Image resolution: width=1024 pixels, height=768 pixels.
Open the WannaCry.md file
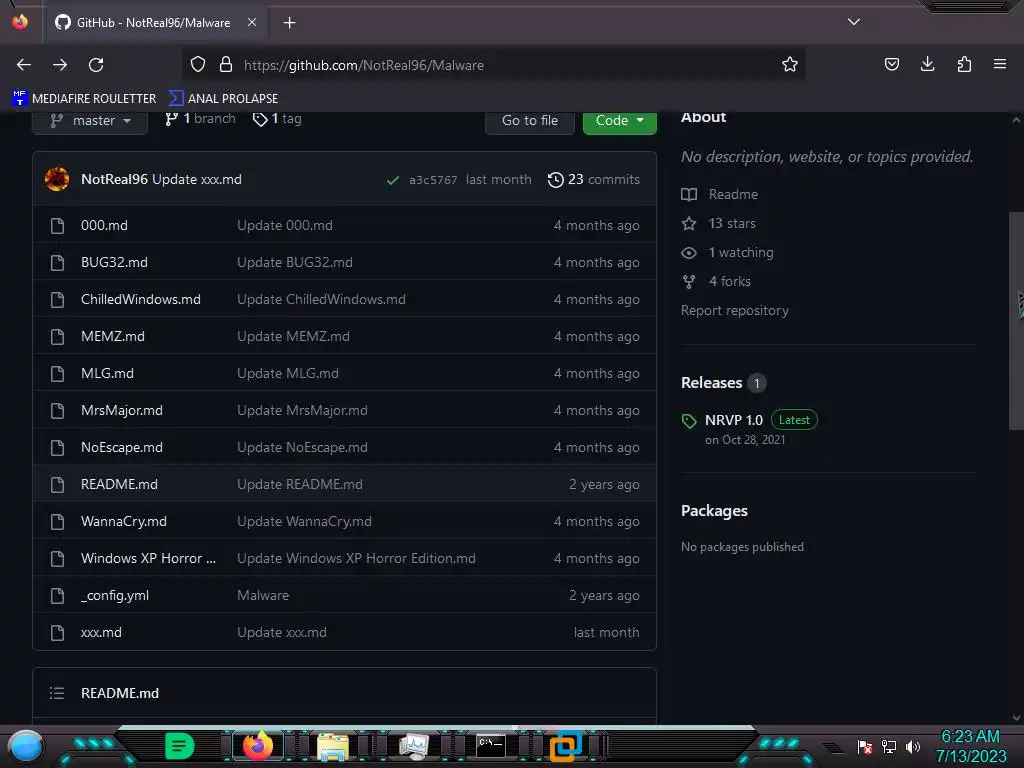(x=123, y=521)
